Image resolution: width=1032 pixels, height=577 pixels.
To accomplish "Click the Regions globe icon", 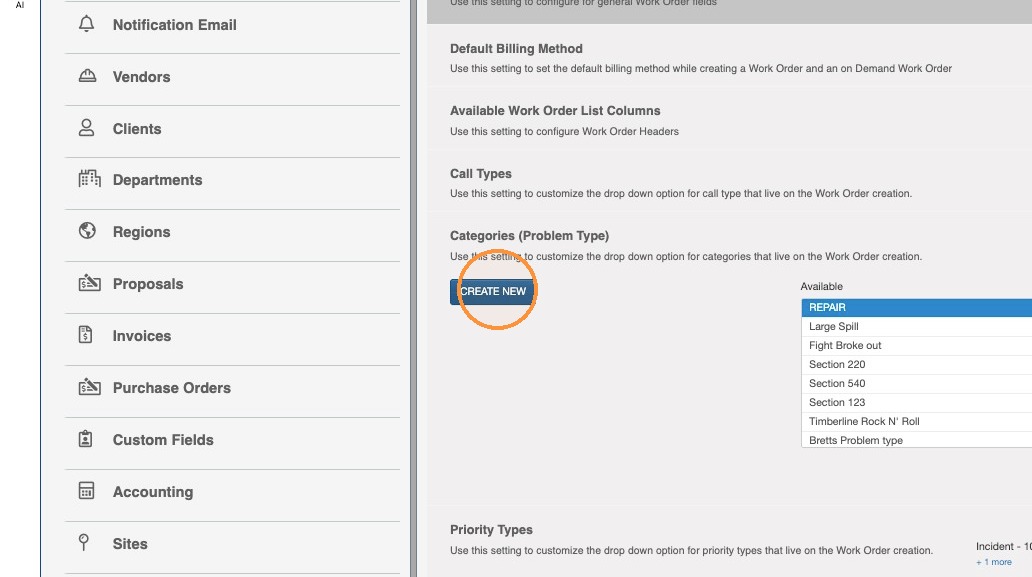I will pos(87,230).
